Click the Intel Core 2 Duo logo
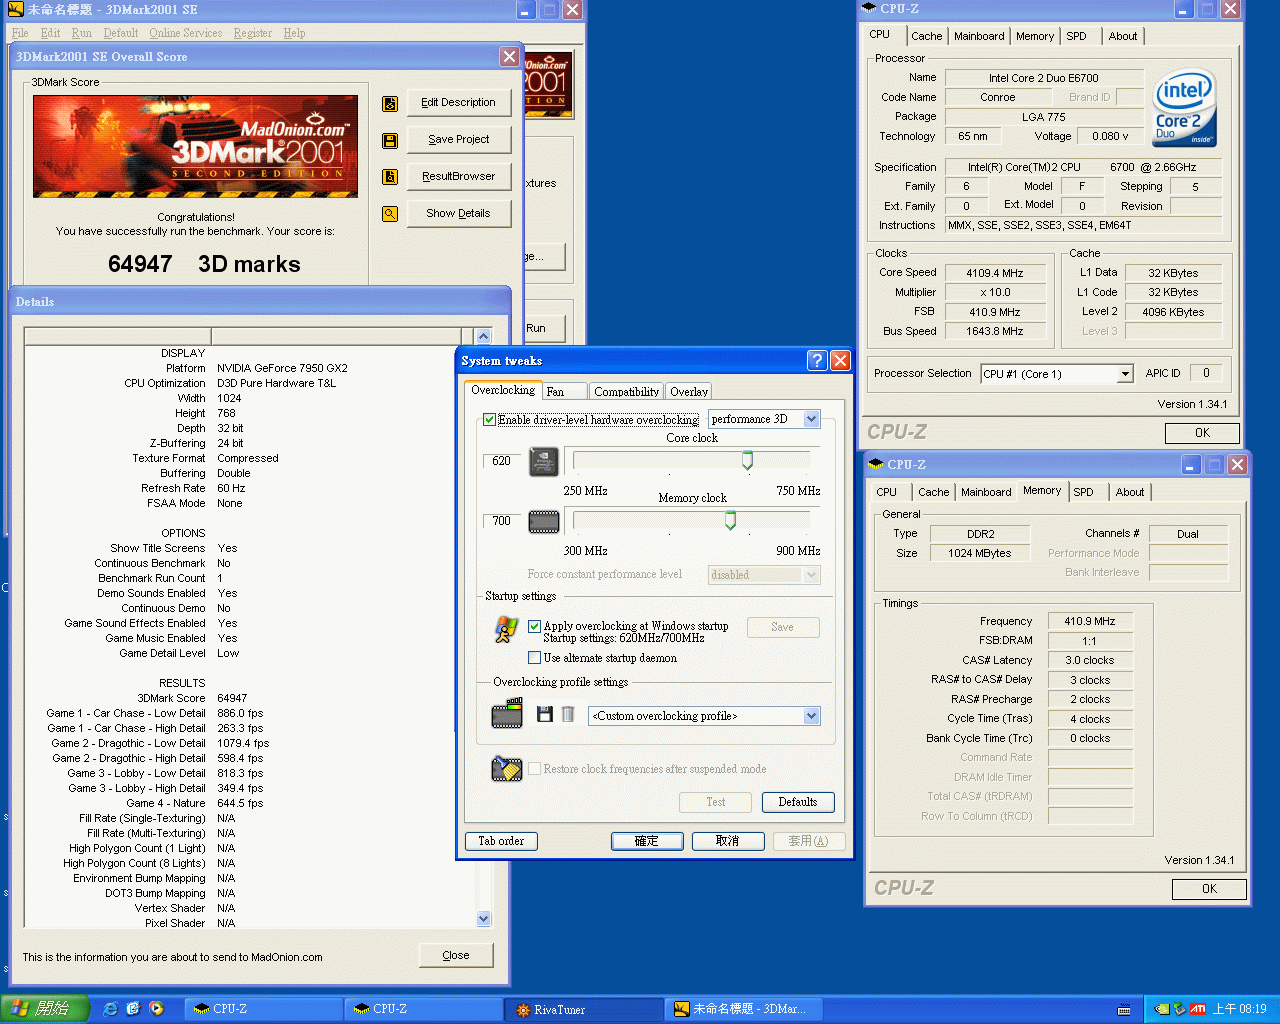1280x1024 pixels. coord(1184,107)
